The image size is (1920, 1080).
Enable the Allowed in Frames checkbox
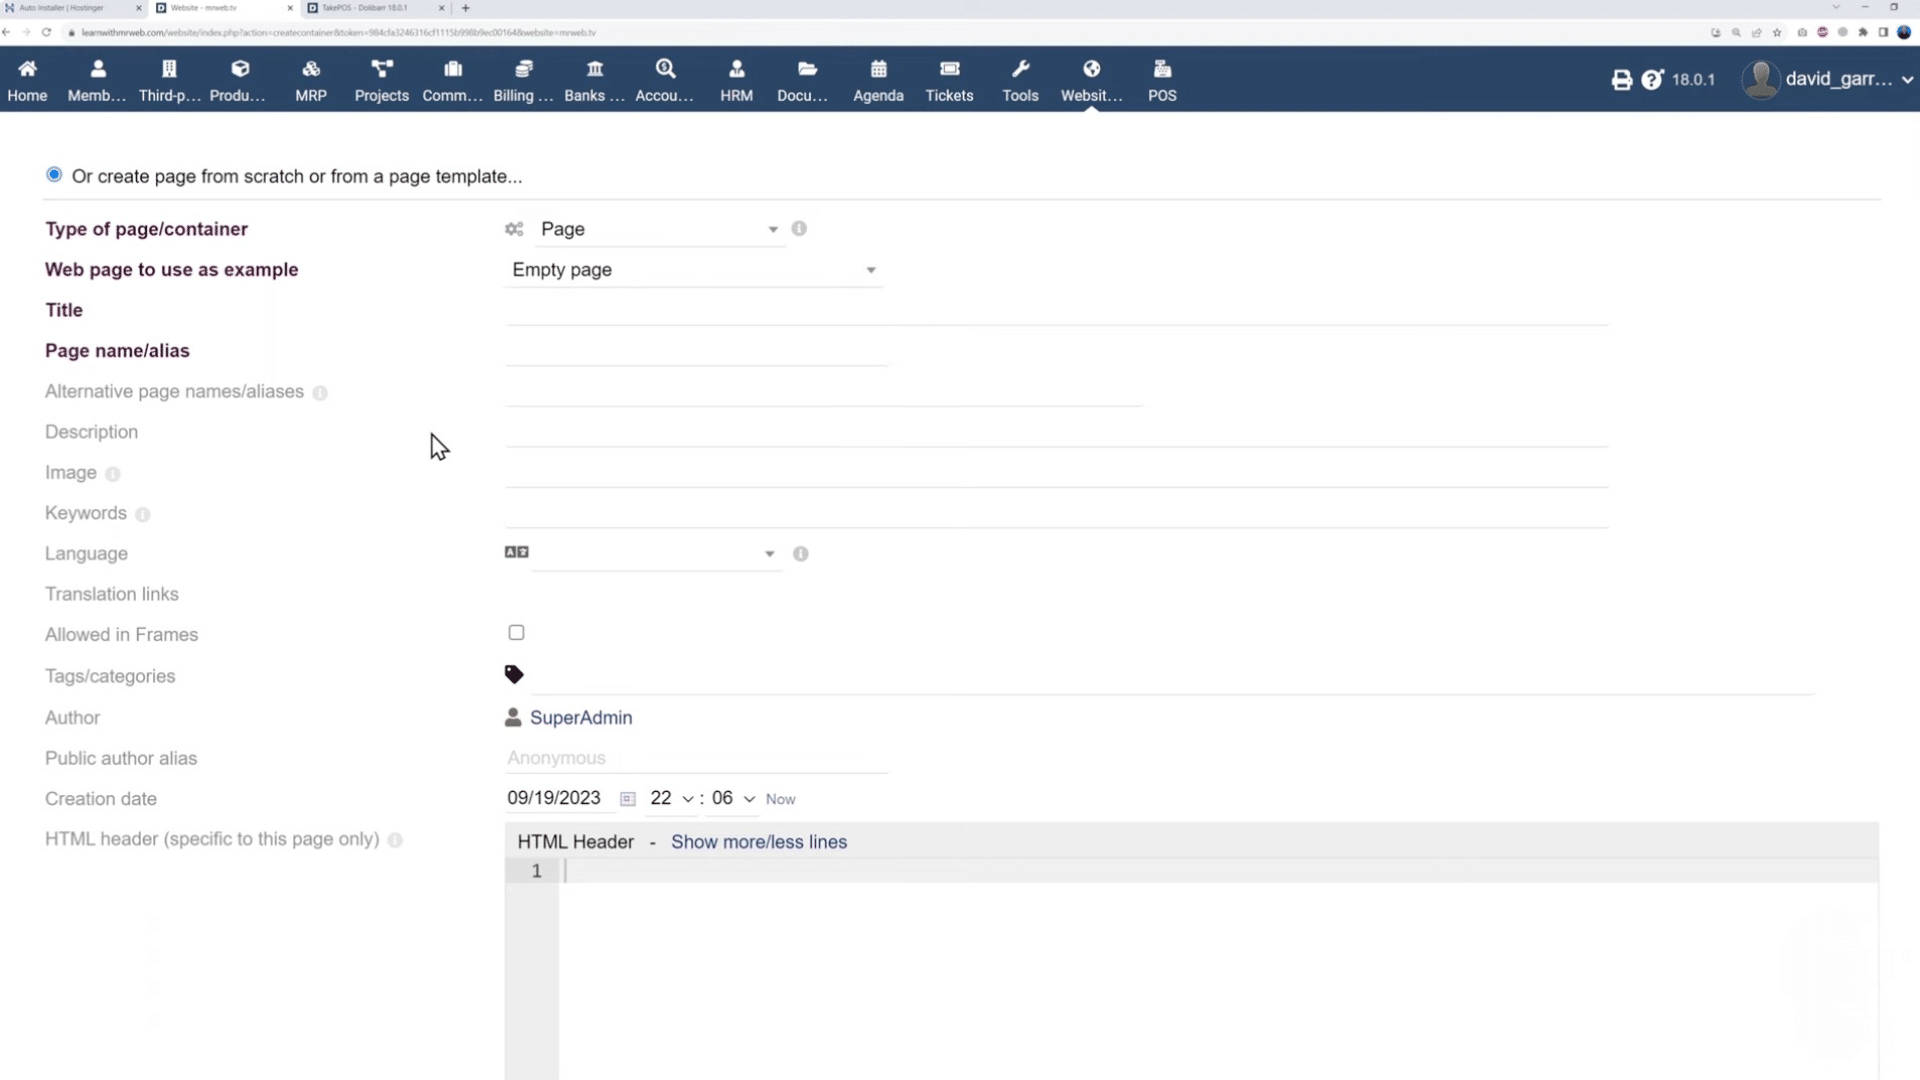coord(516,632)
